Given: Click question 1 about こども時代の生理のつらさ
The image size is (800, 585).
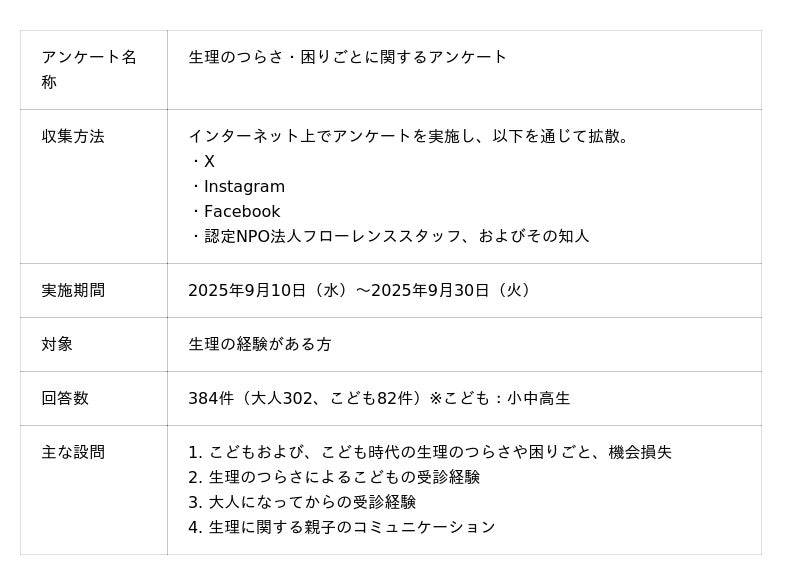Looking at the screenshot, I should (430, 453).
